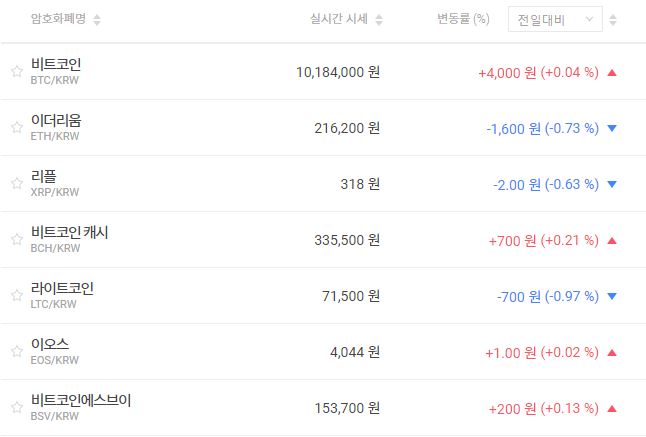Click Ethereum's blue down-triangle indicator
This screenshot has height=437, width=646.
[x=612, y=128]
